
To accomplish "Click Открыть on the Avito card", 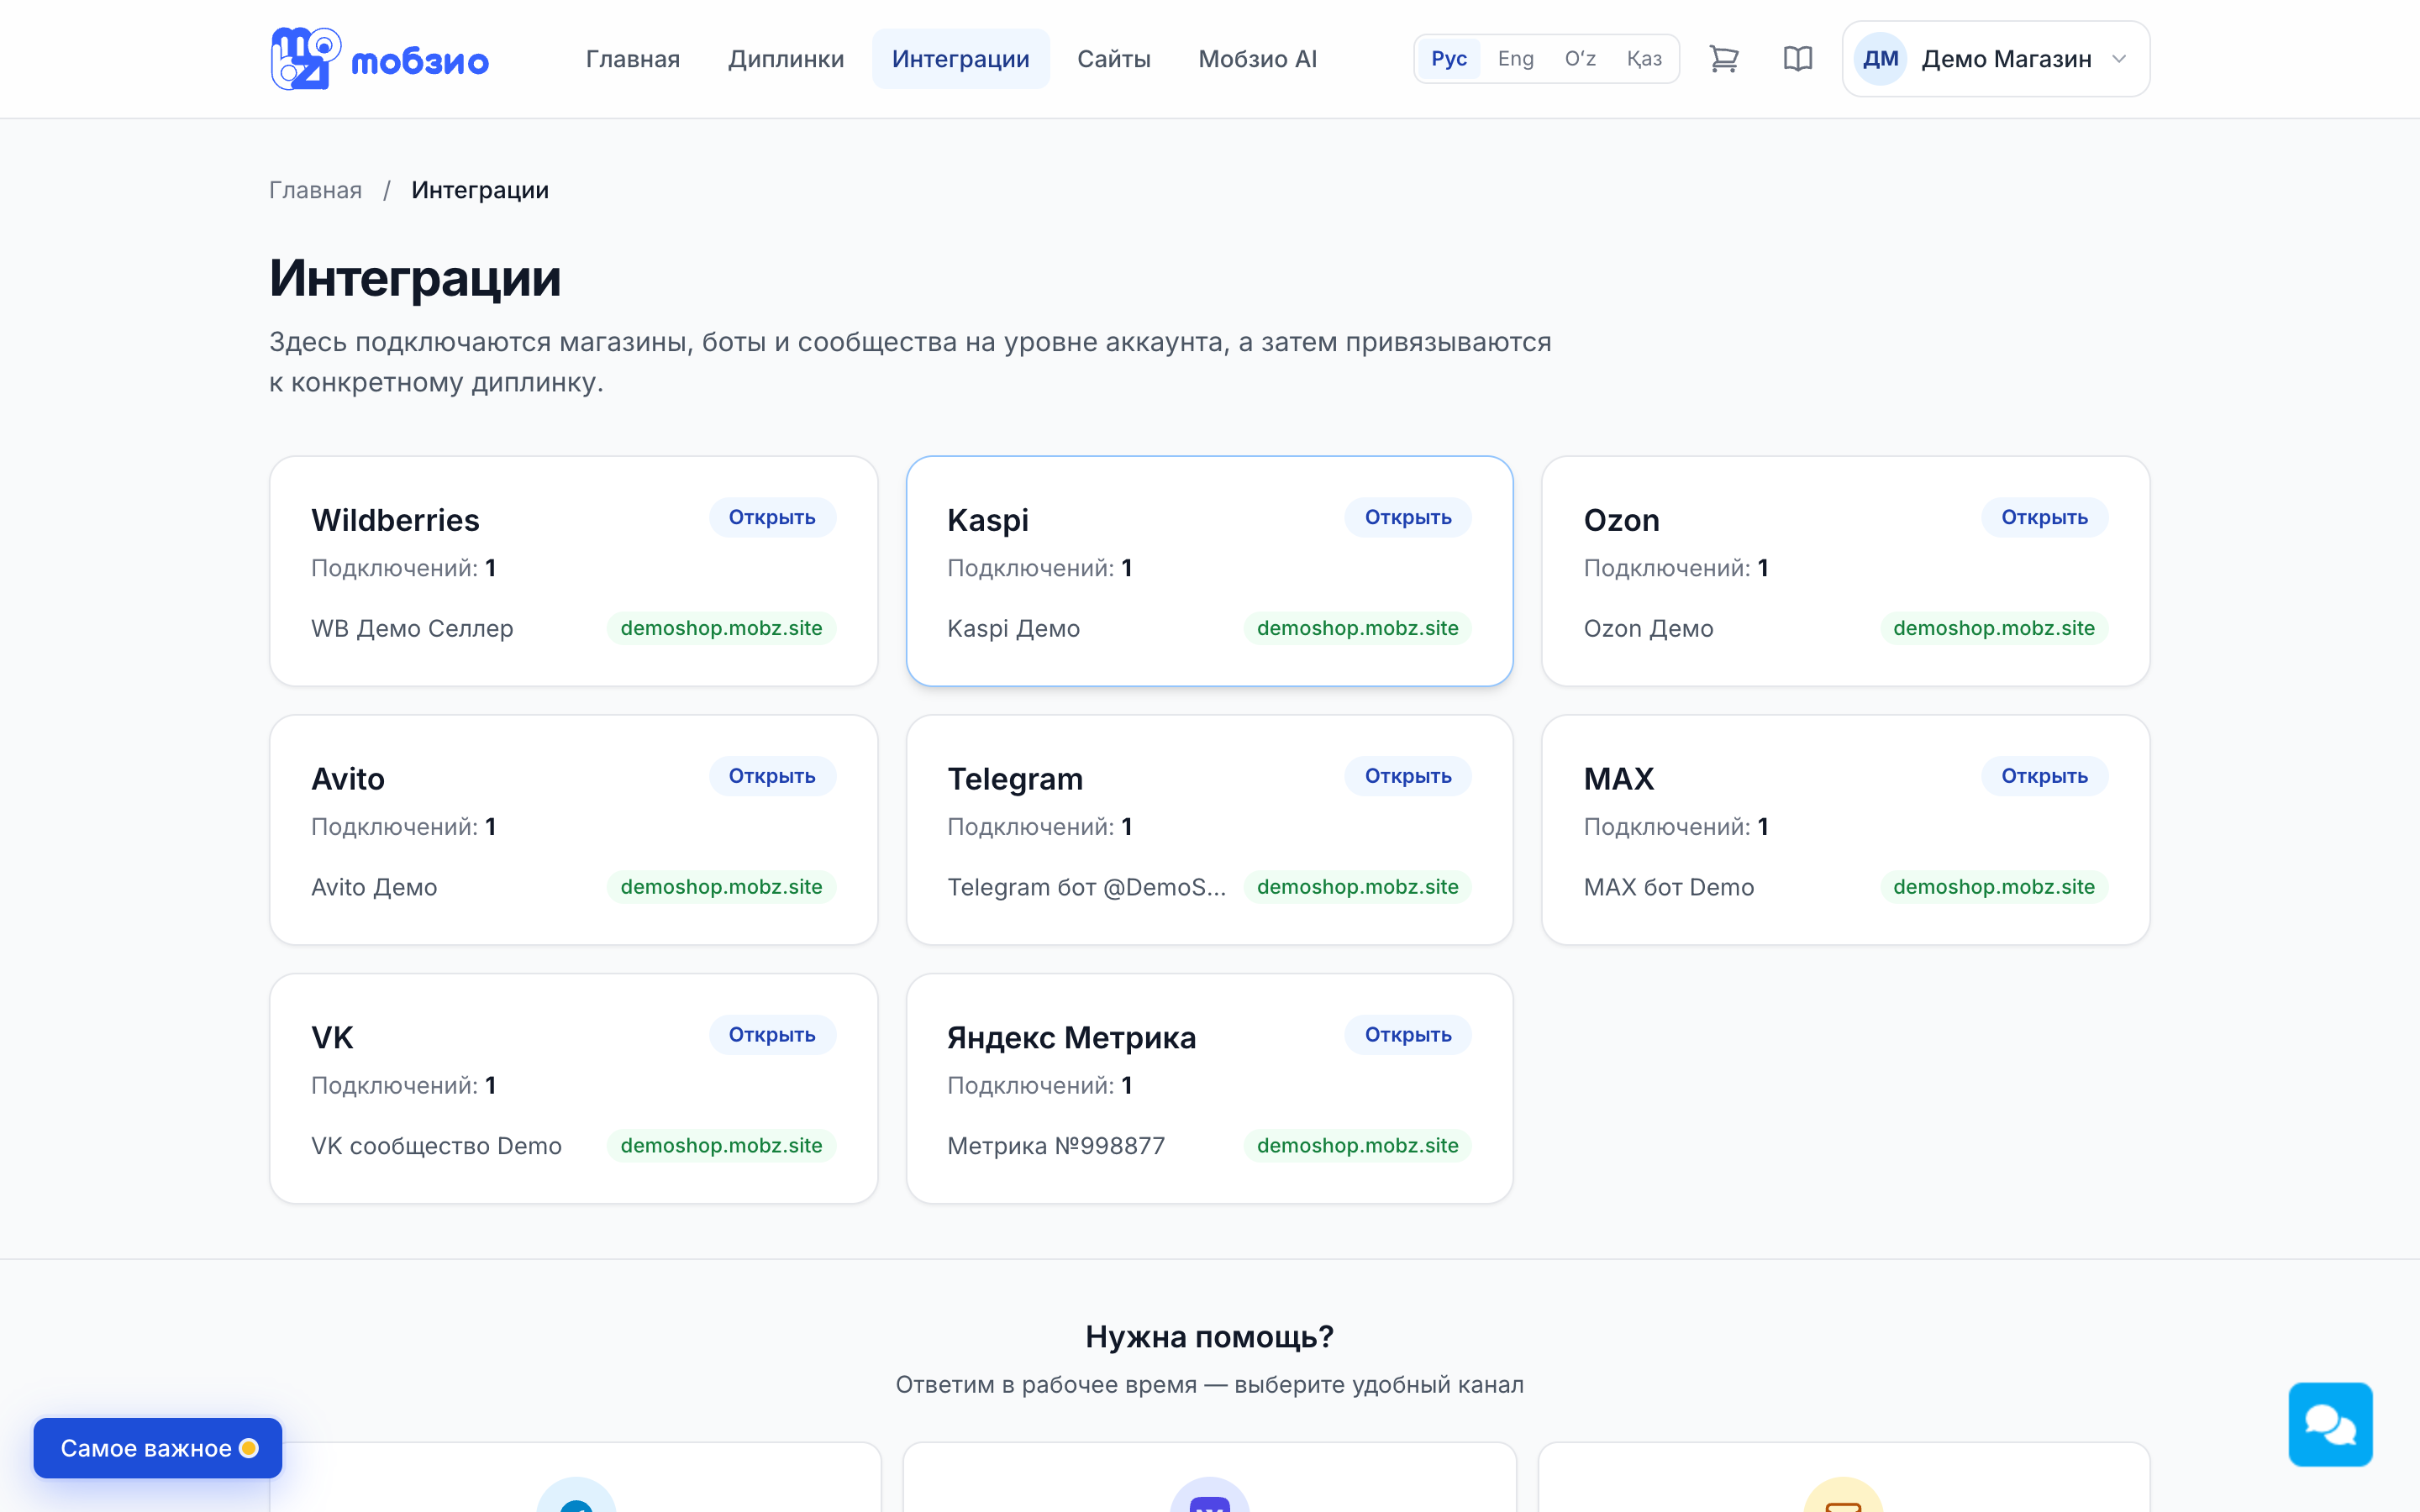I will (772, 776).
